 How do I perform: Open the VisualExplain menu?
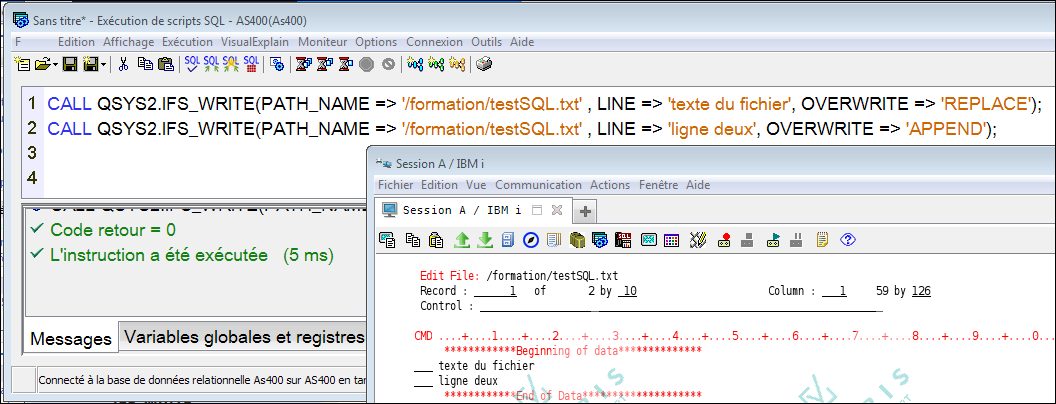255,42
